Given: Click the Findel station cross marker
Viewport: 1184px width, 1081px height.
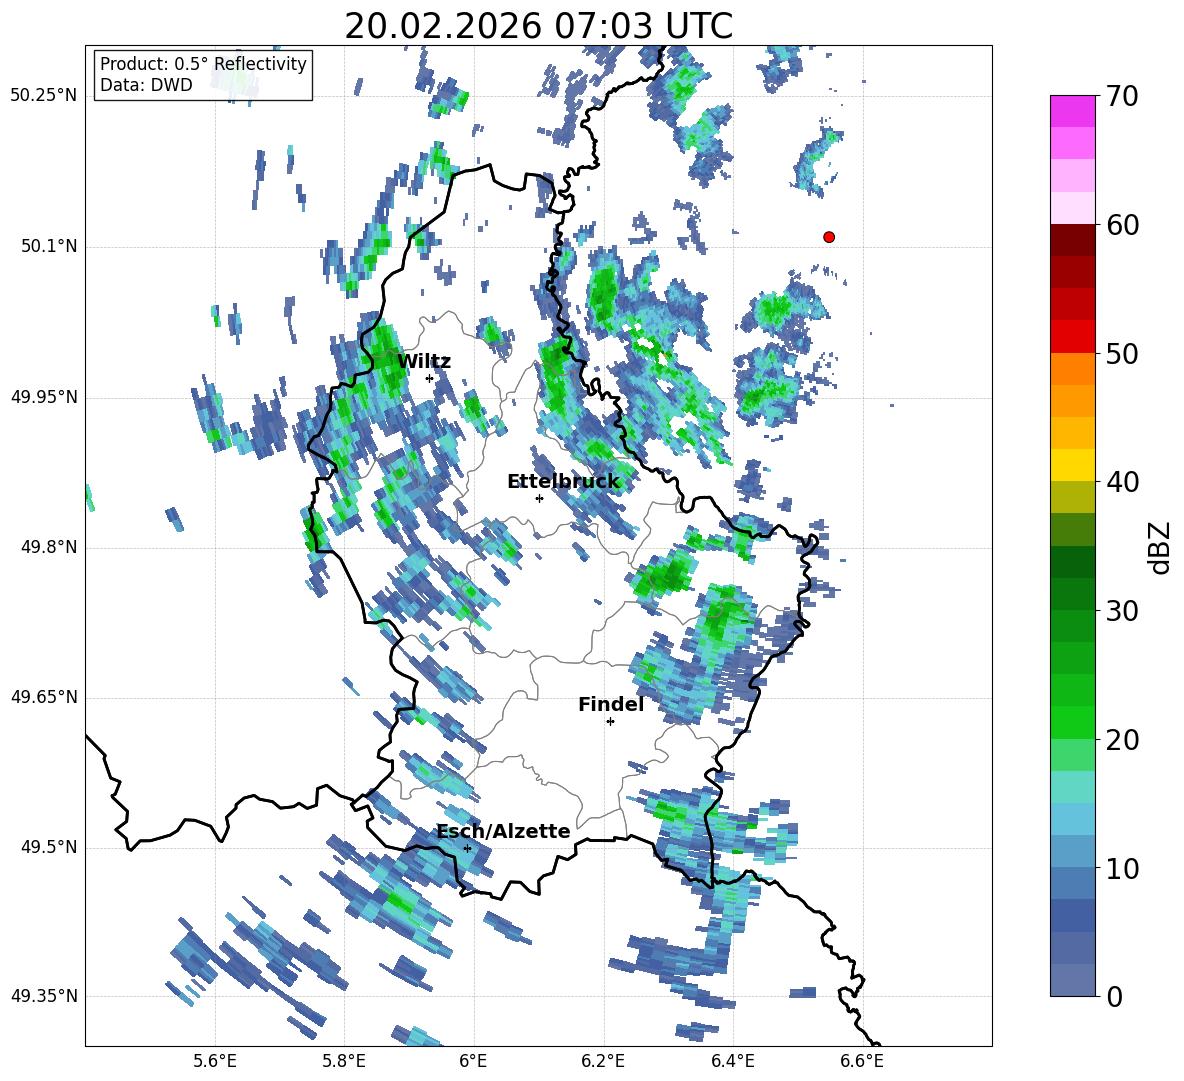Looking at the screenshot, I should pos(610,722).
